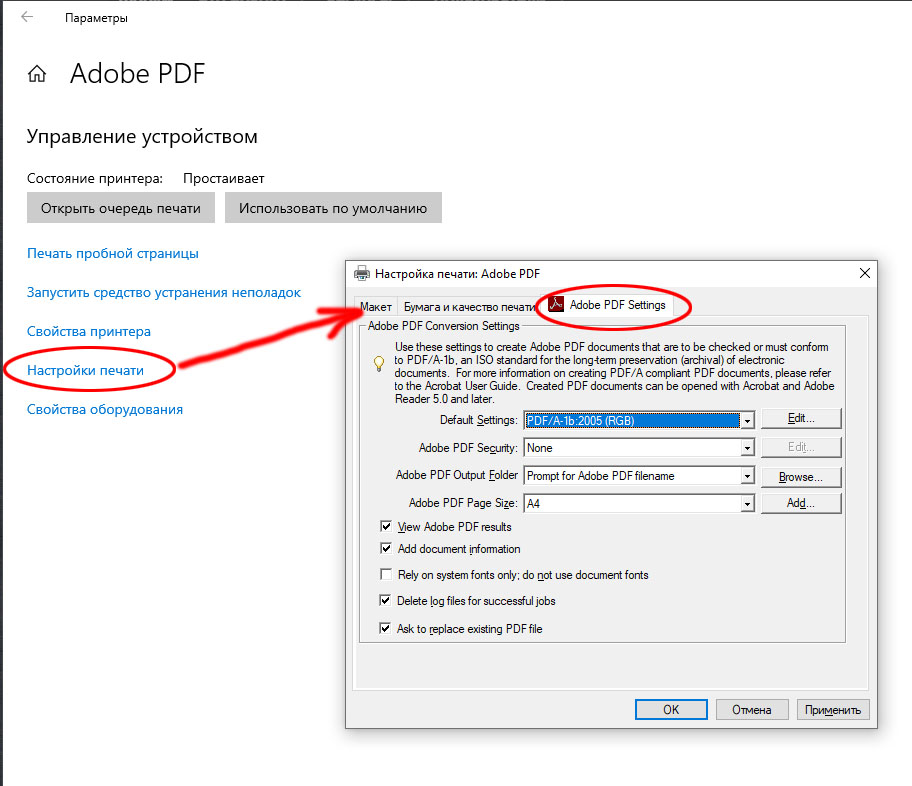Click the Adobe PDF Conversion Settings group label
The height and width of the screenshot is (786, 912).
(444, 326)
